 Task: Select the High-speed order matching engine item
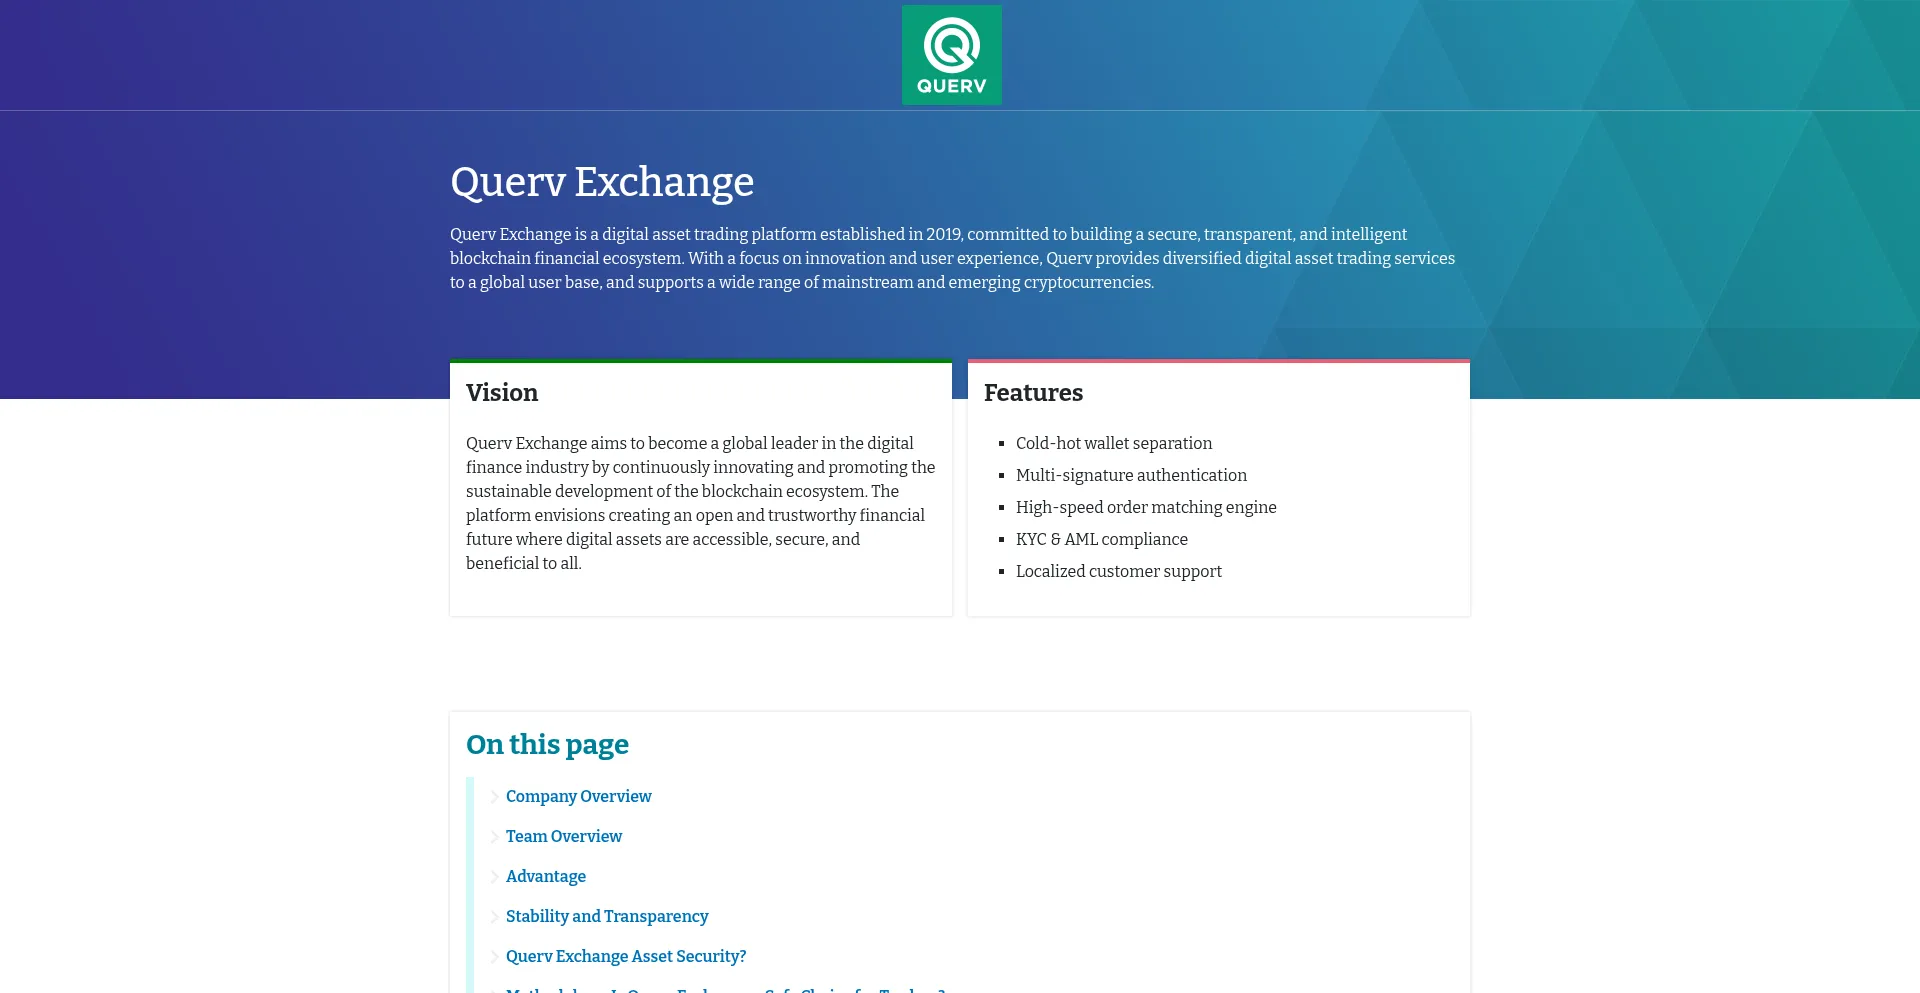(1146, 507)
